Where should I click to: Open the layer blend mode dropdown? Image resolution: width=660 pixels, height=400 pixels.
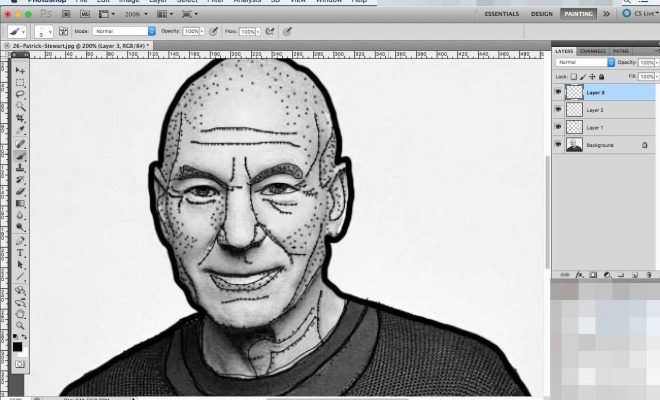[585, 62]
